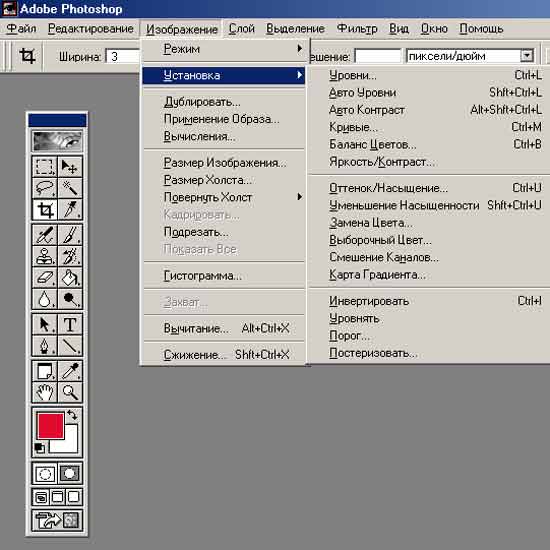Select the Magic Wand tool
The width and height of the screenshot is (550, 550).
(70, 188)
